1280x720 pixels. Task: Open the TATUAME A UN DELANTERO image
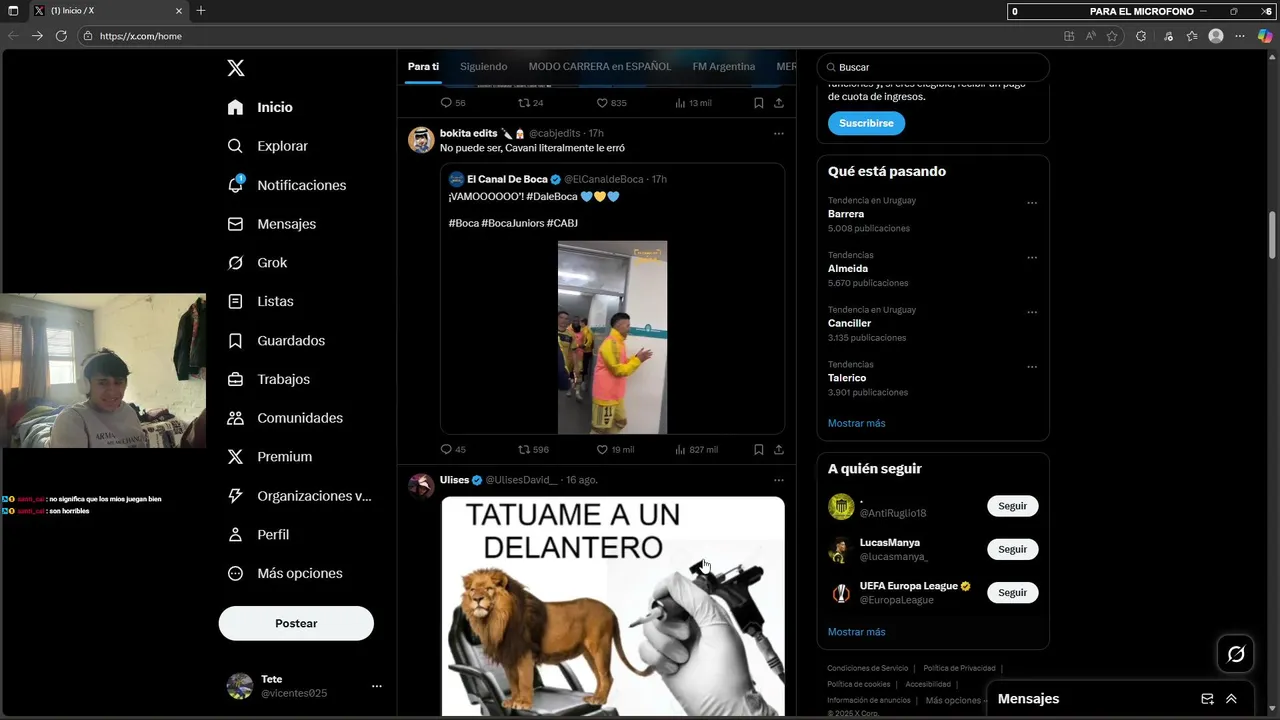(x=613, y=606)
